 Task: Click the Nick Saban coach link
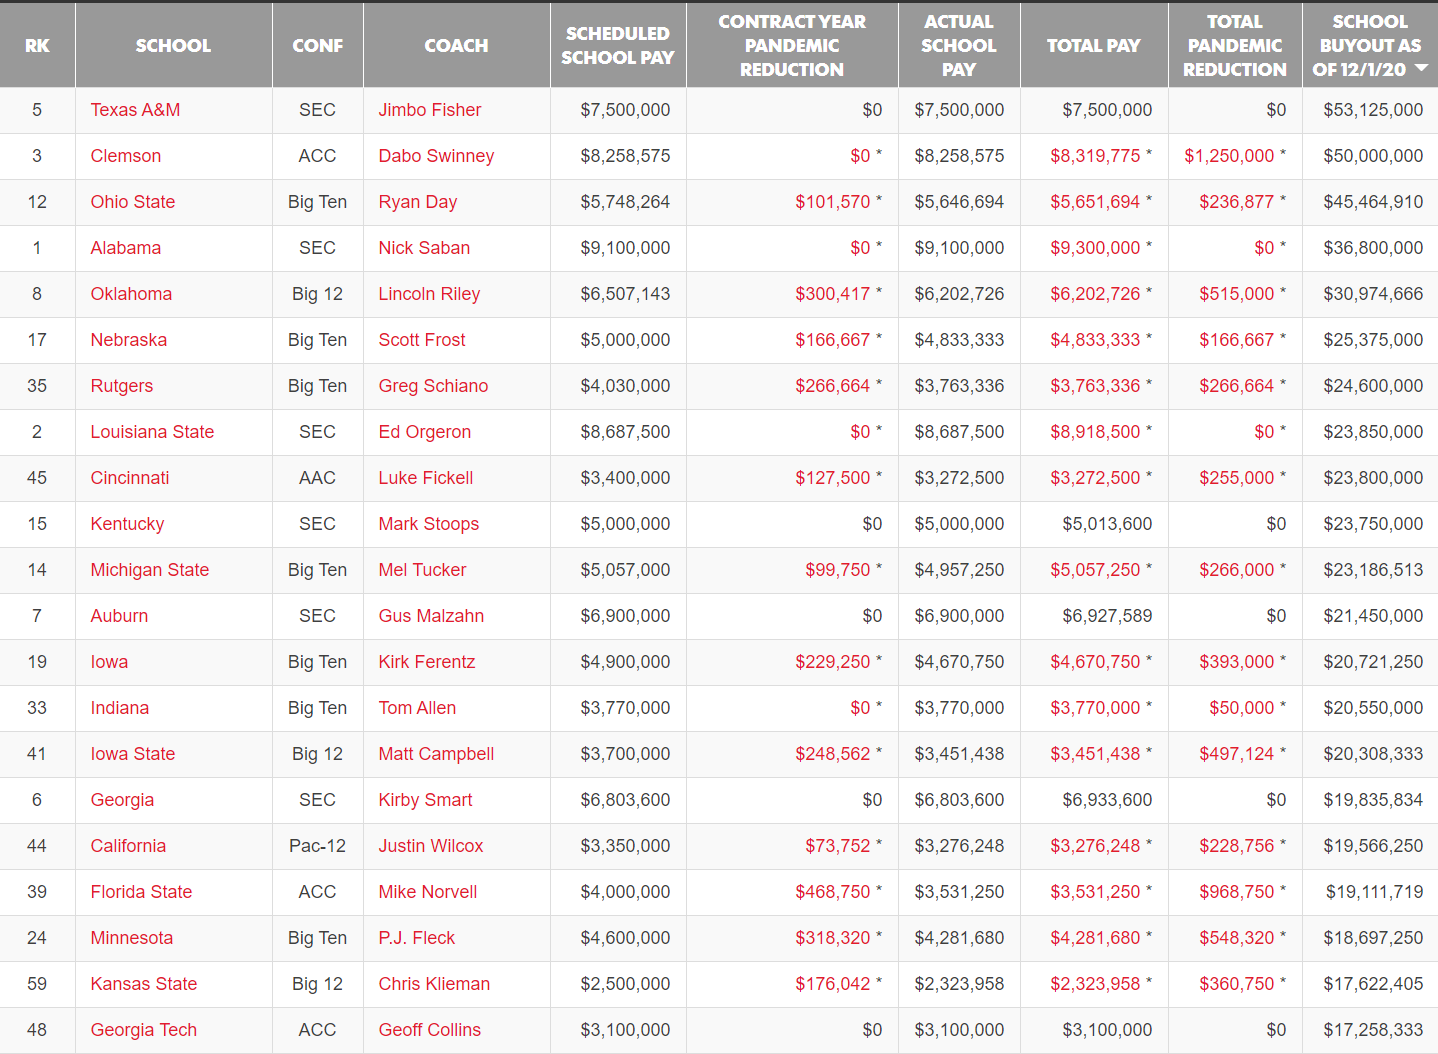(425, 247)
